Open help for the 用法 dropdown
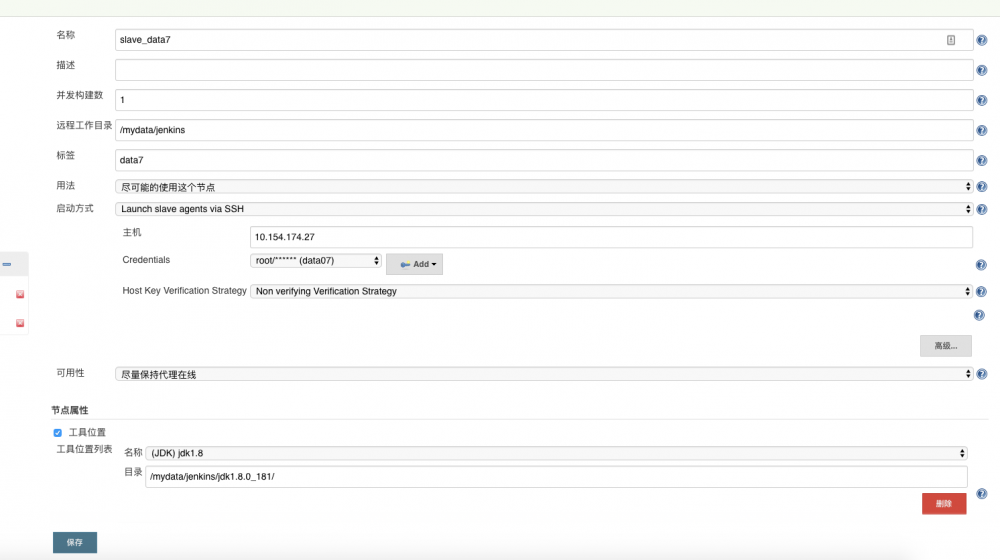Screen dimensions: 1000x560 [982, 186]
